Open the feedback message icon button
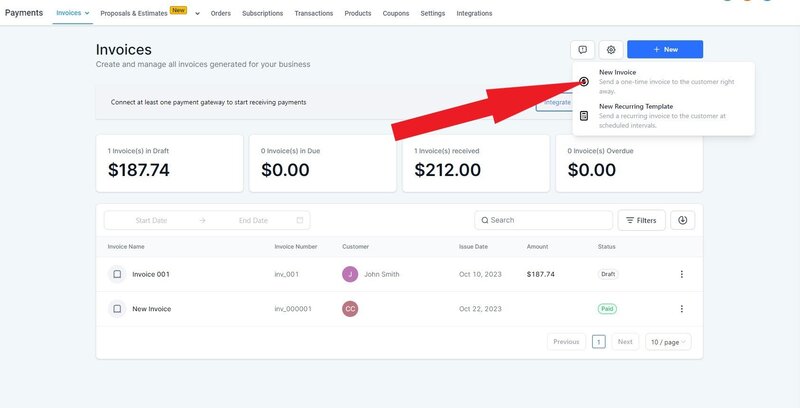 click(x=583, y=49)
